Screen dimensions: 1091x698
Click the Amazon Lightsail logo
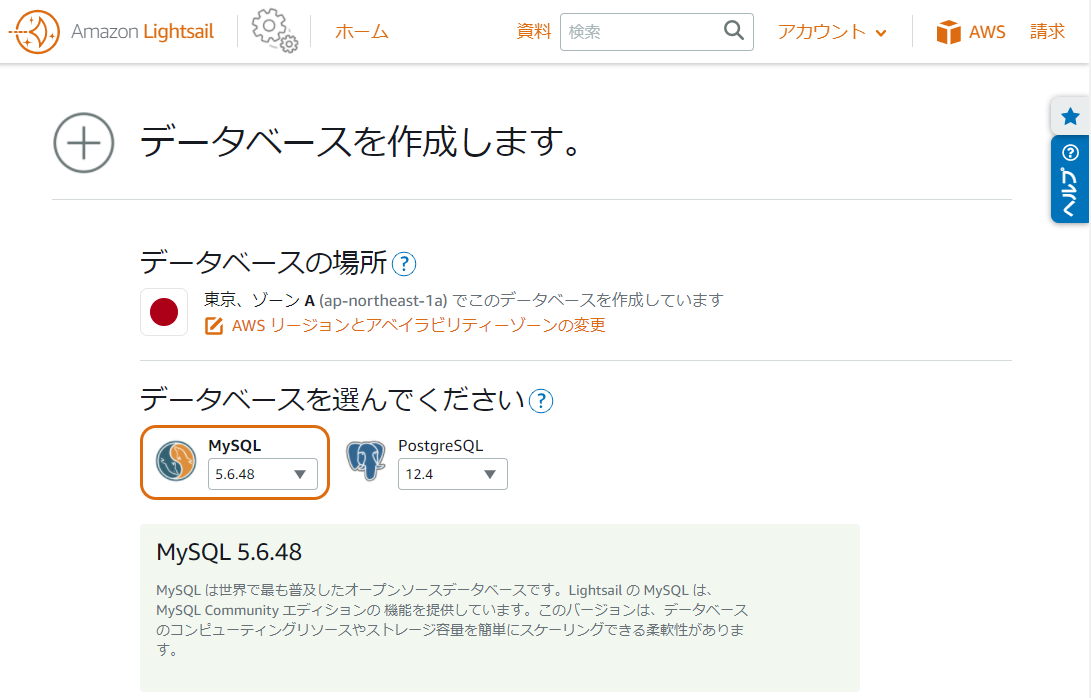point(111,32)
